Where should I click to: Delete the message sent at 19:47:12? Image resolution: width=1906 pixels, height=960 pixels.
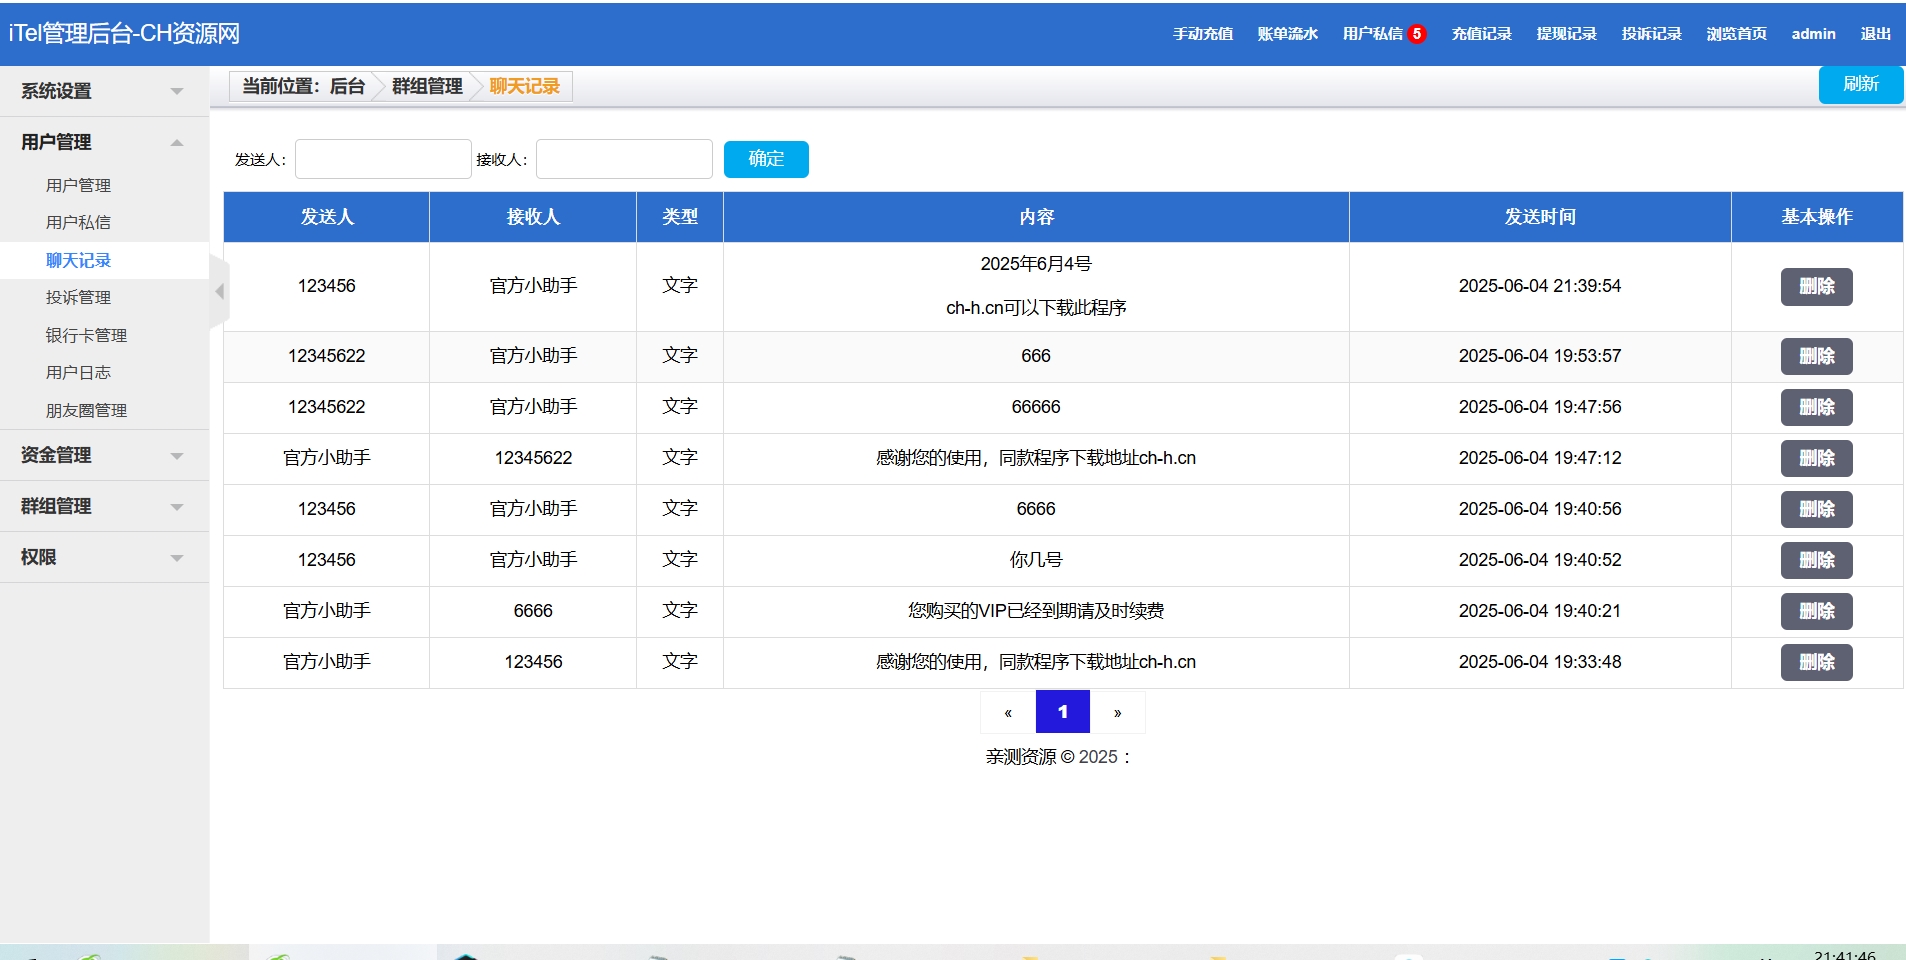pyautogui.click(x=1816, y=459)
